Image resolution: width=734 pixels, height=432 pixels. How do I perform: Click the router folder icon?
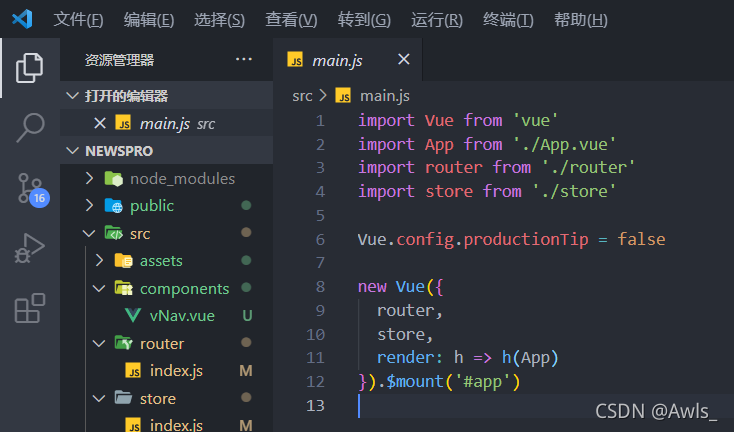(124, 343)
